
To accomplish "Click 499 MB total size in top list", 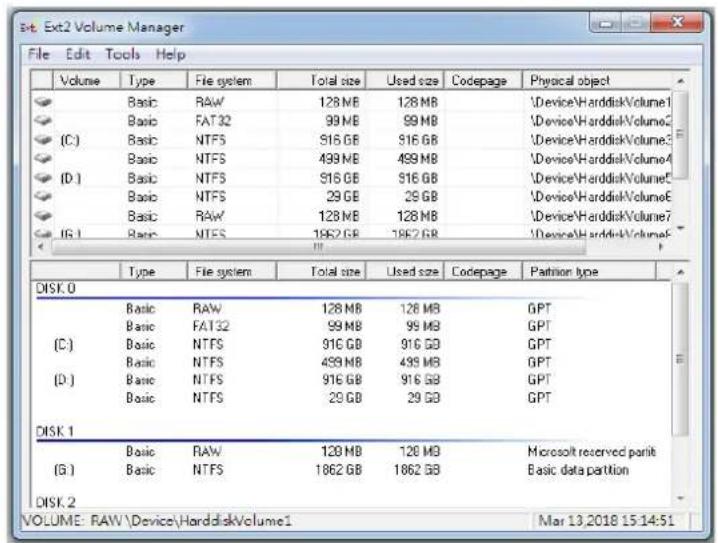I will click(339, 159).
